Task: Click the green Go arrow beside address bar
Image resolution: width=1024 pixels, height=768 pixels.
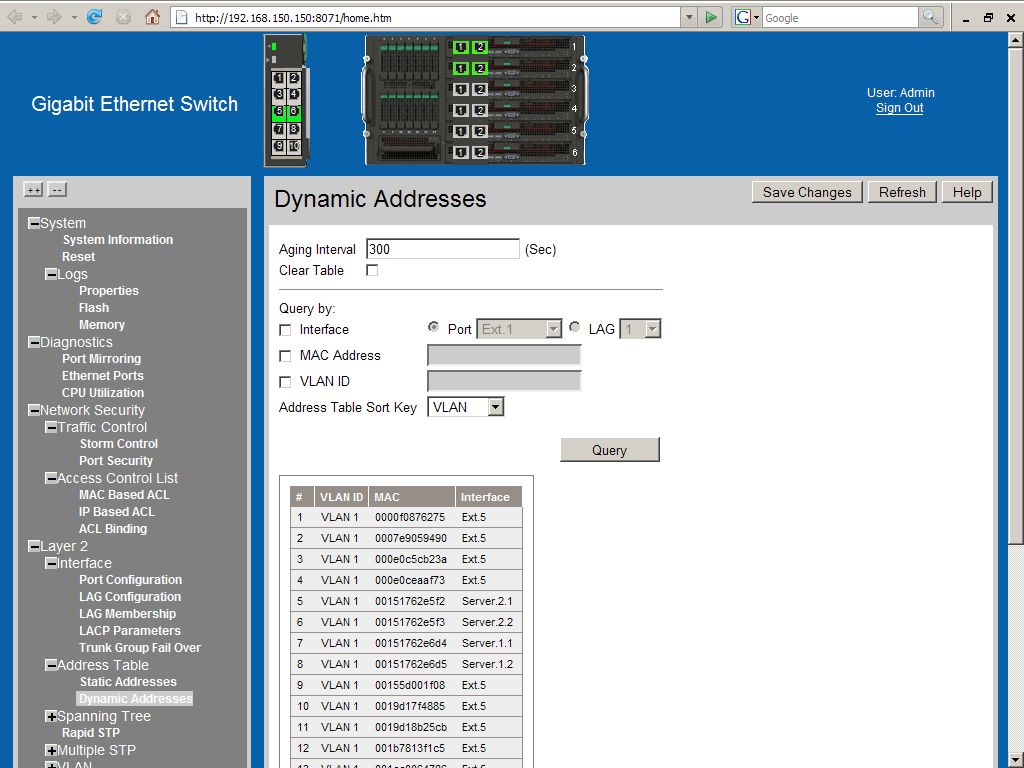Action: tap(710, 17)
